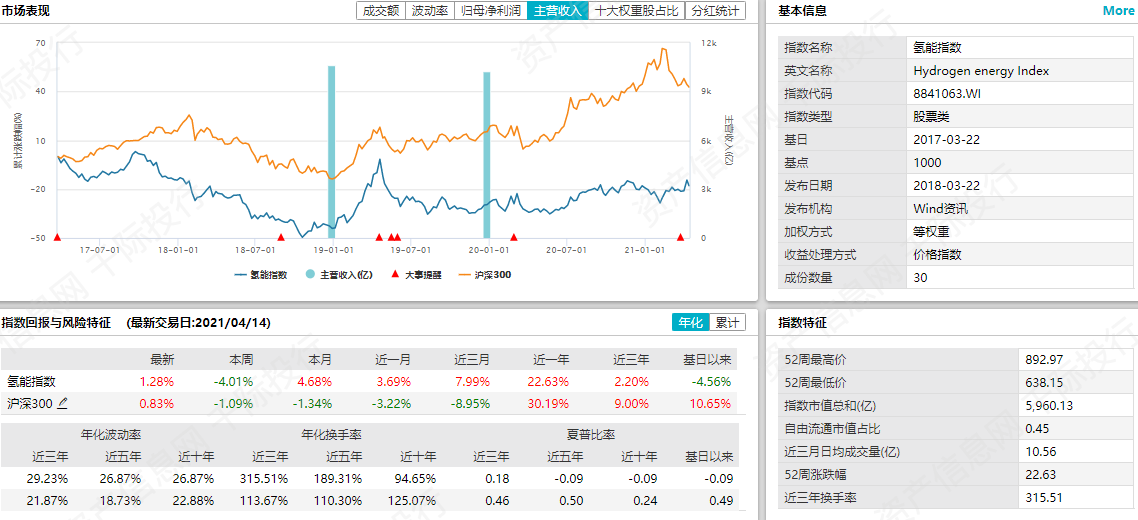The width and height of the screenshot is (1138, 520).
Task: Show the 十大权重股占比 tab
Action: [636, 11]
